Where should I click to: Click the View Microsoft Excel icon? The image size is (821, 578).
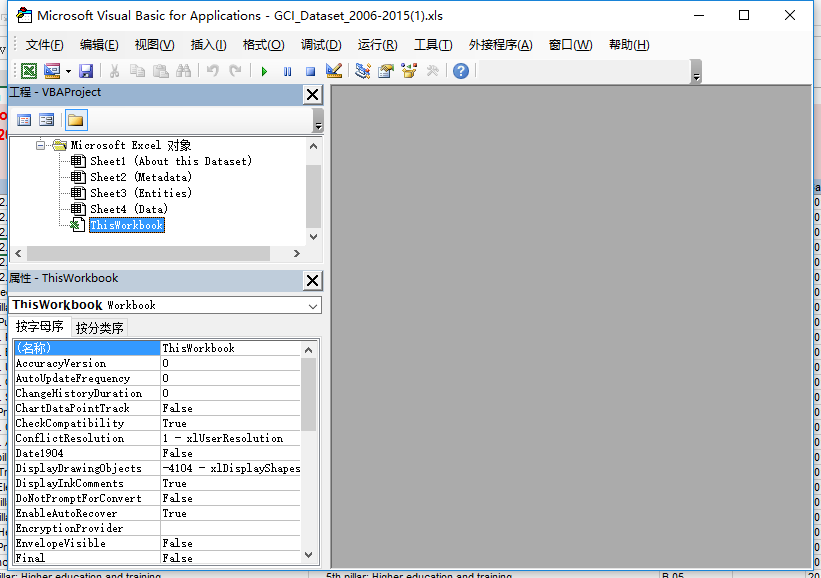click(x=29, y=71)
